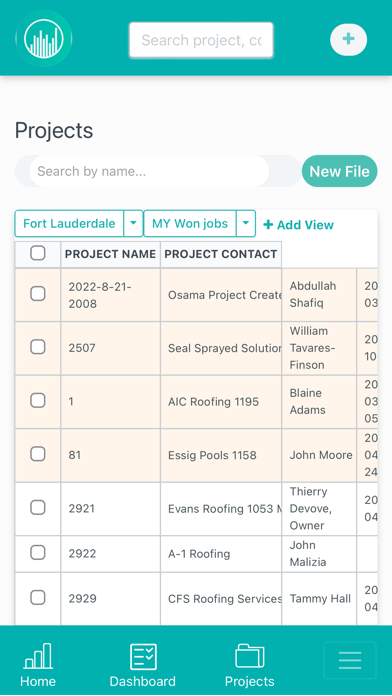Expand the Fort Lauderdale dropdown arrow
This screenshot has height=696, width=392.
pyautogui.click(x=133, y=223)
